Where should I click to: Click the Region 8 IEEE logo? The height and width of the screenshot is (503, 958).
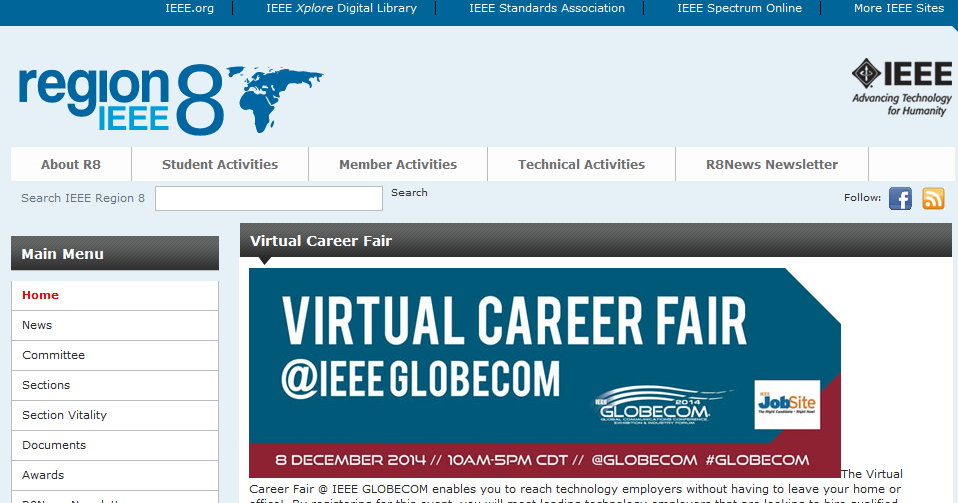171,99
